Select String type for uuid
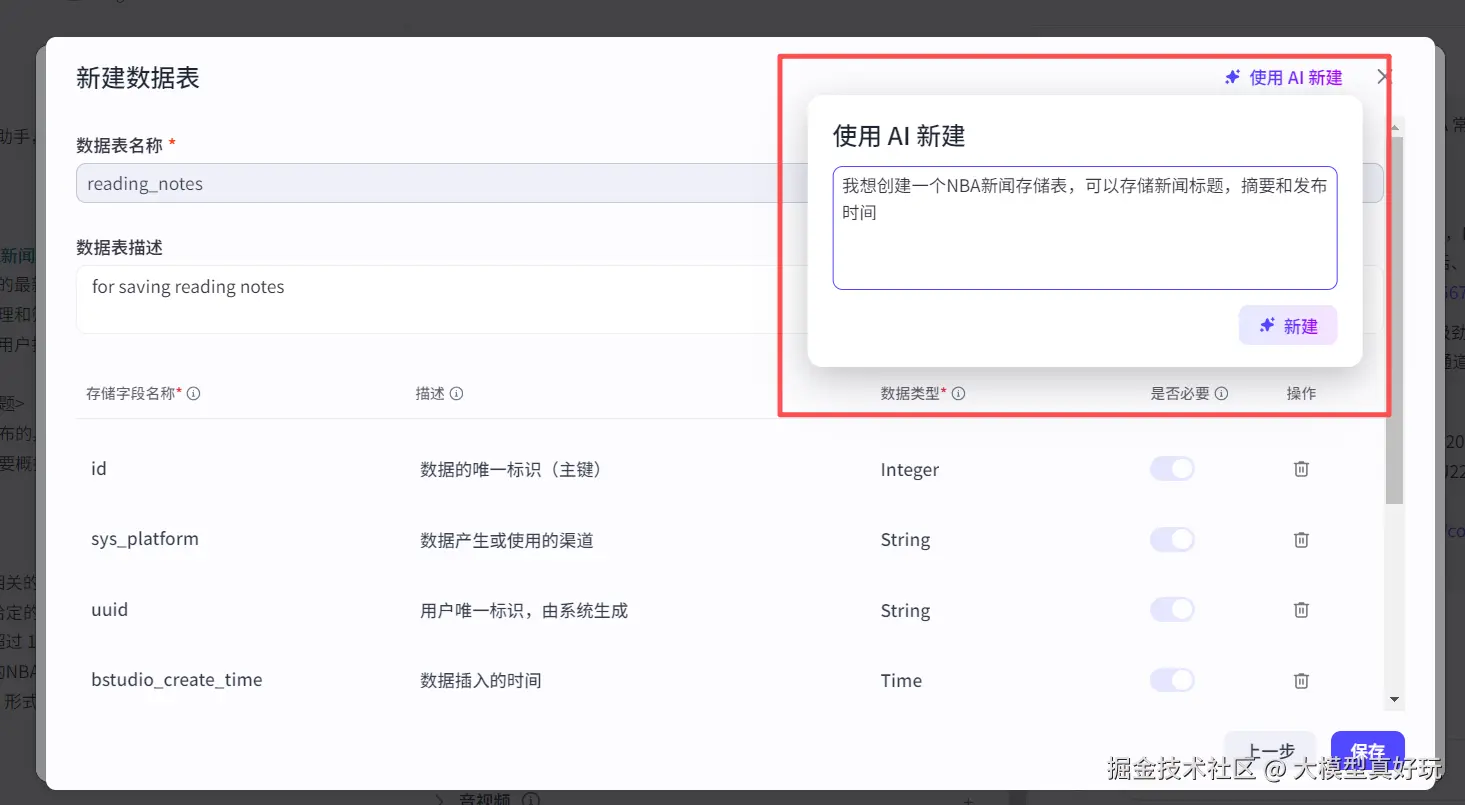 (905, 611)
